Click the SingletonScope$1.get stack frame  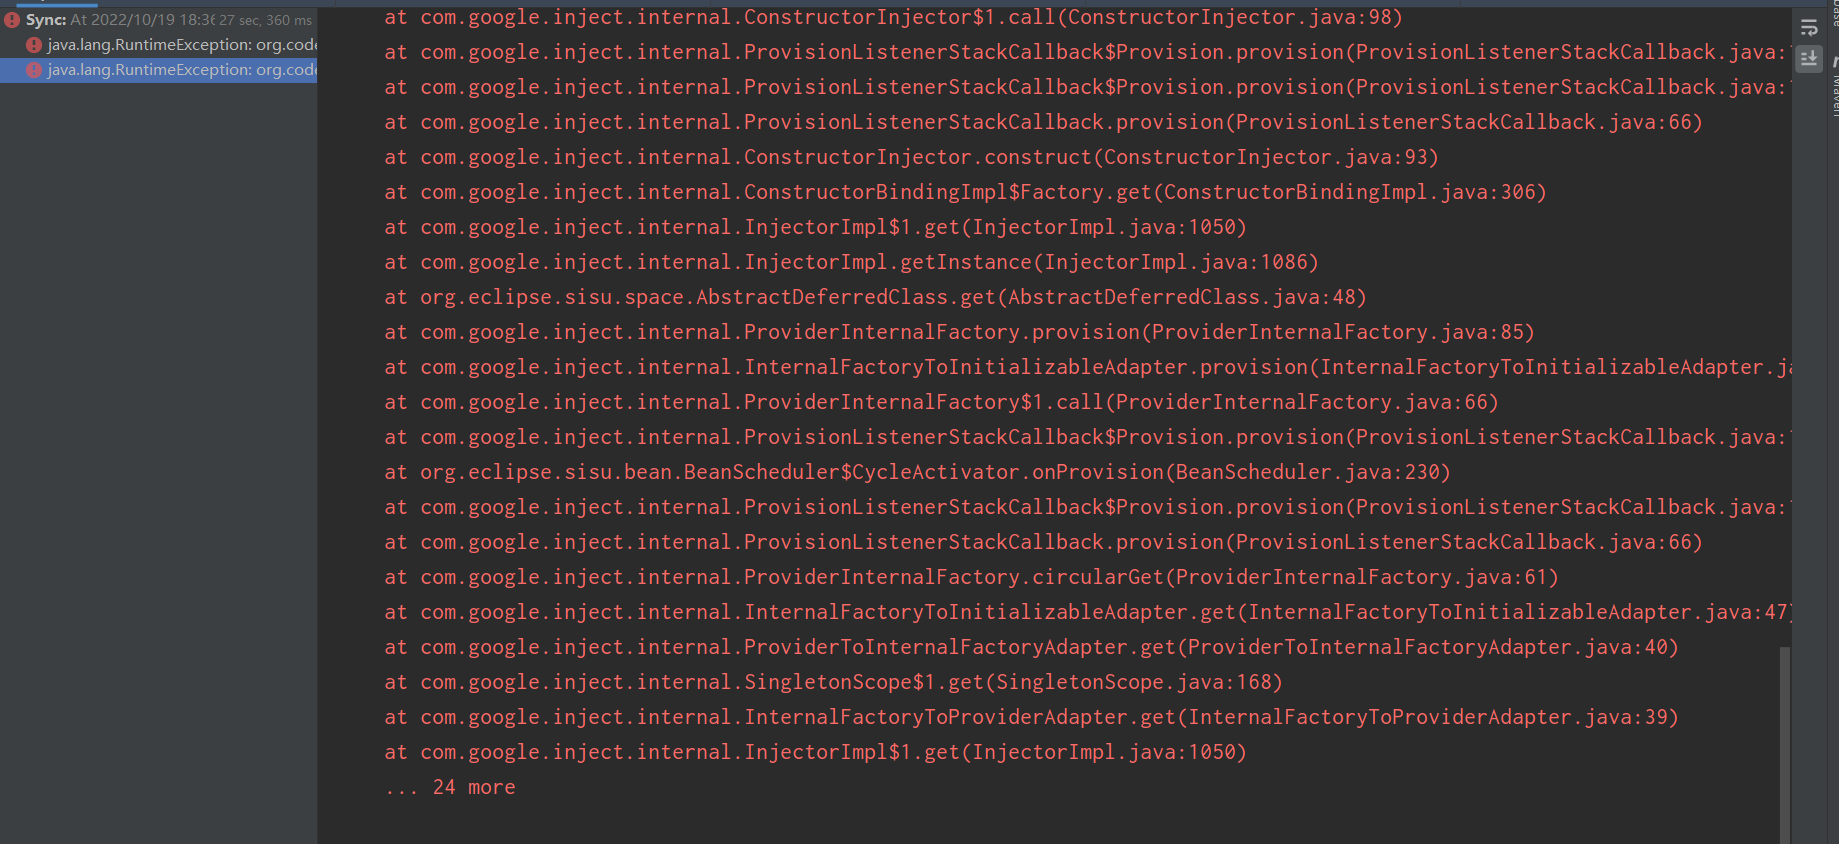(x=833, y=682)
